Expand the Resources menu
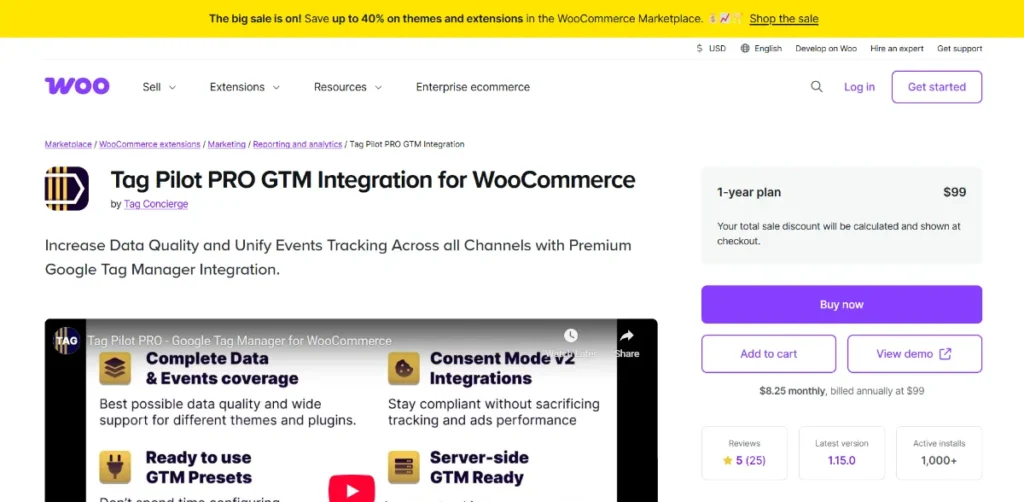The image size is (1024, 502). pos(348,87)
